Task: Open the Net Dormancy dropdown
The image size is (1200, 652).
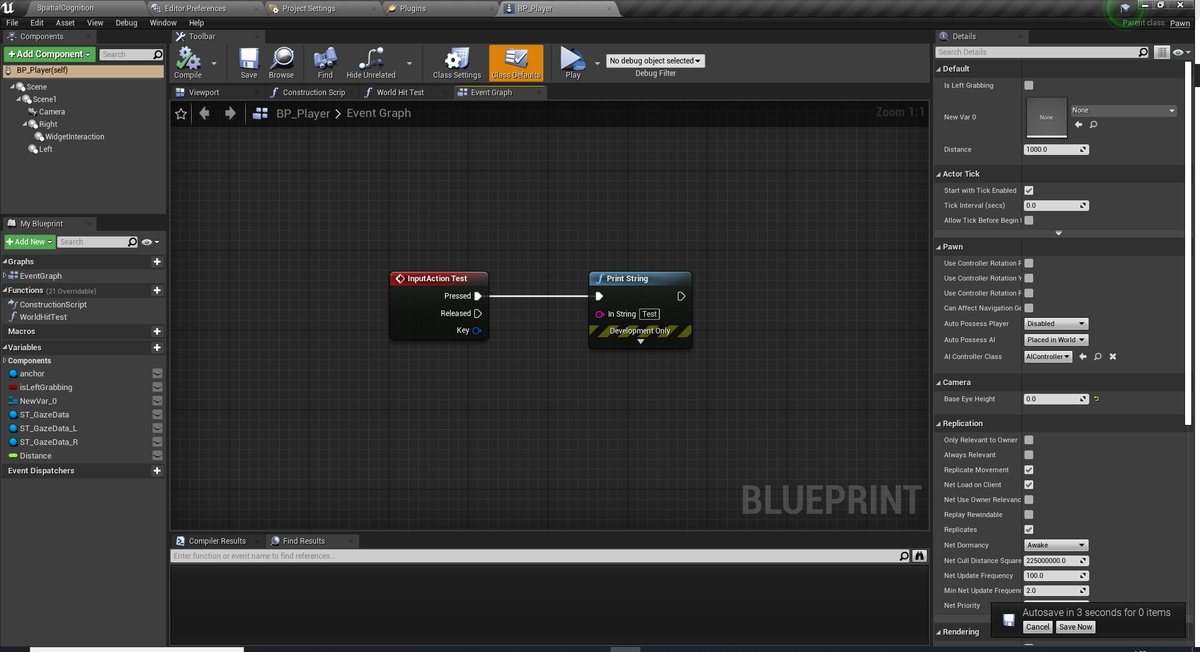Action: 1056,545
